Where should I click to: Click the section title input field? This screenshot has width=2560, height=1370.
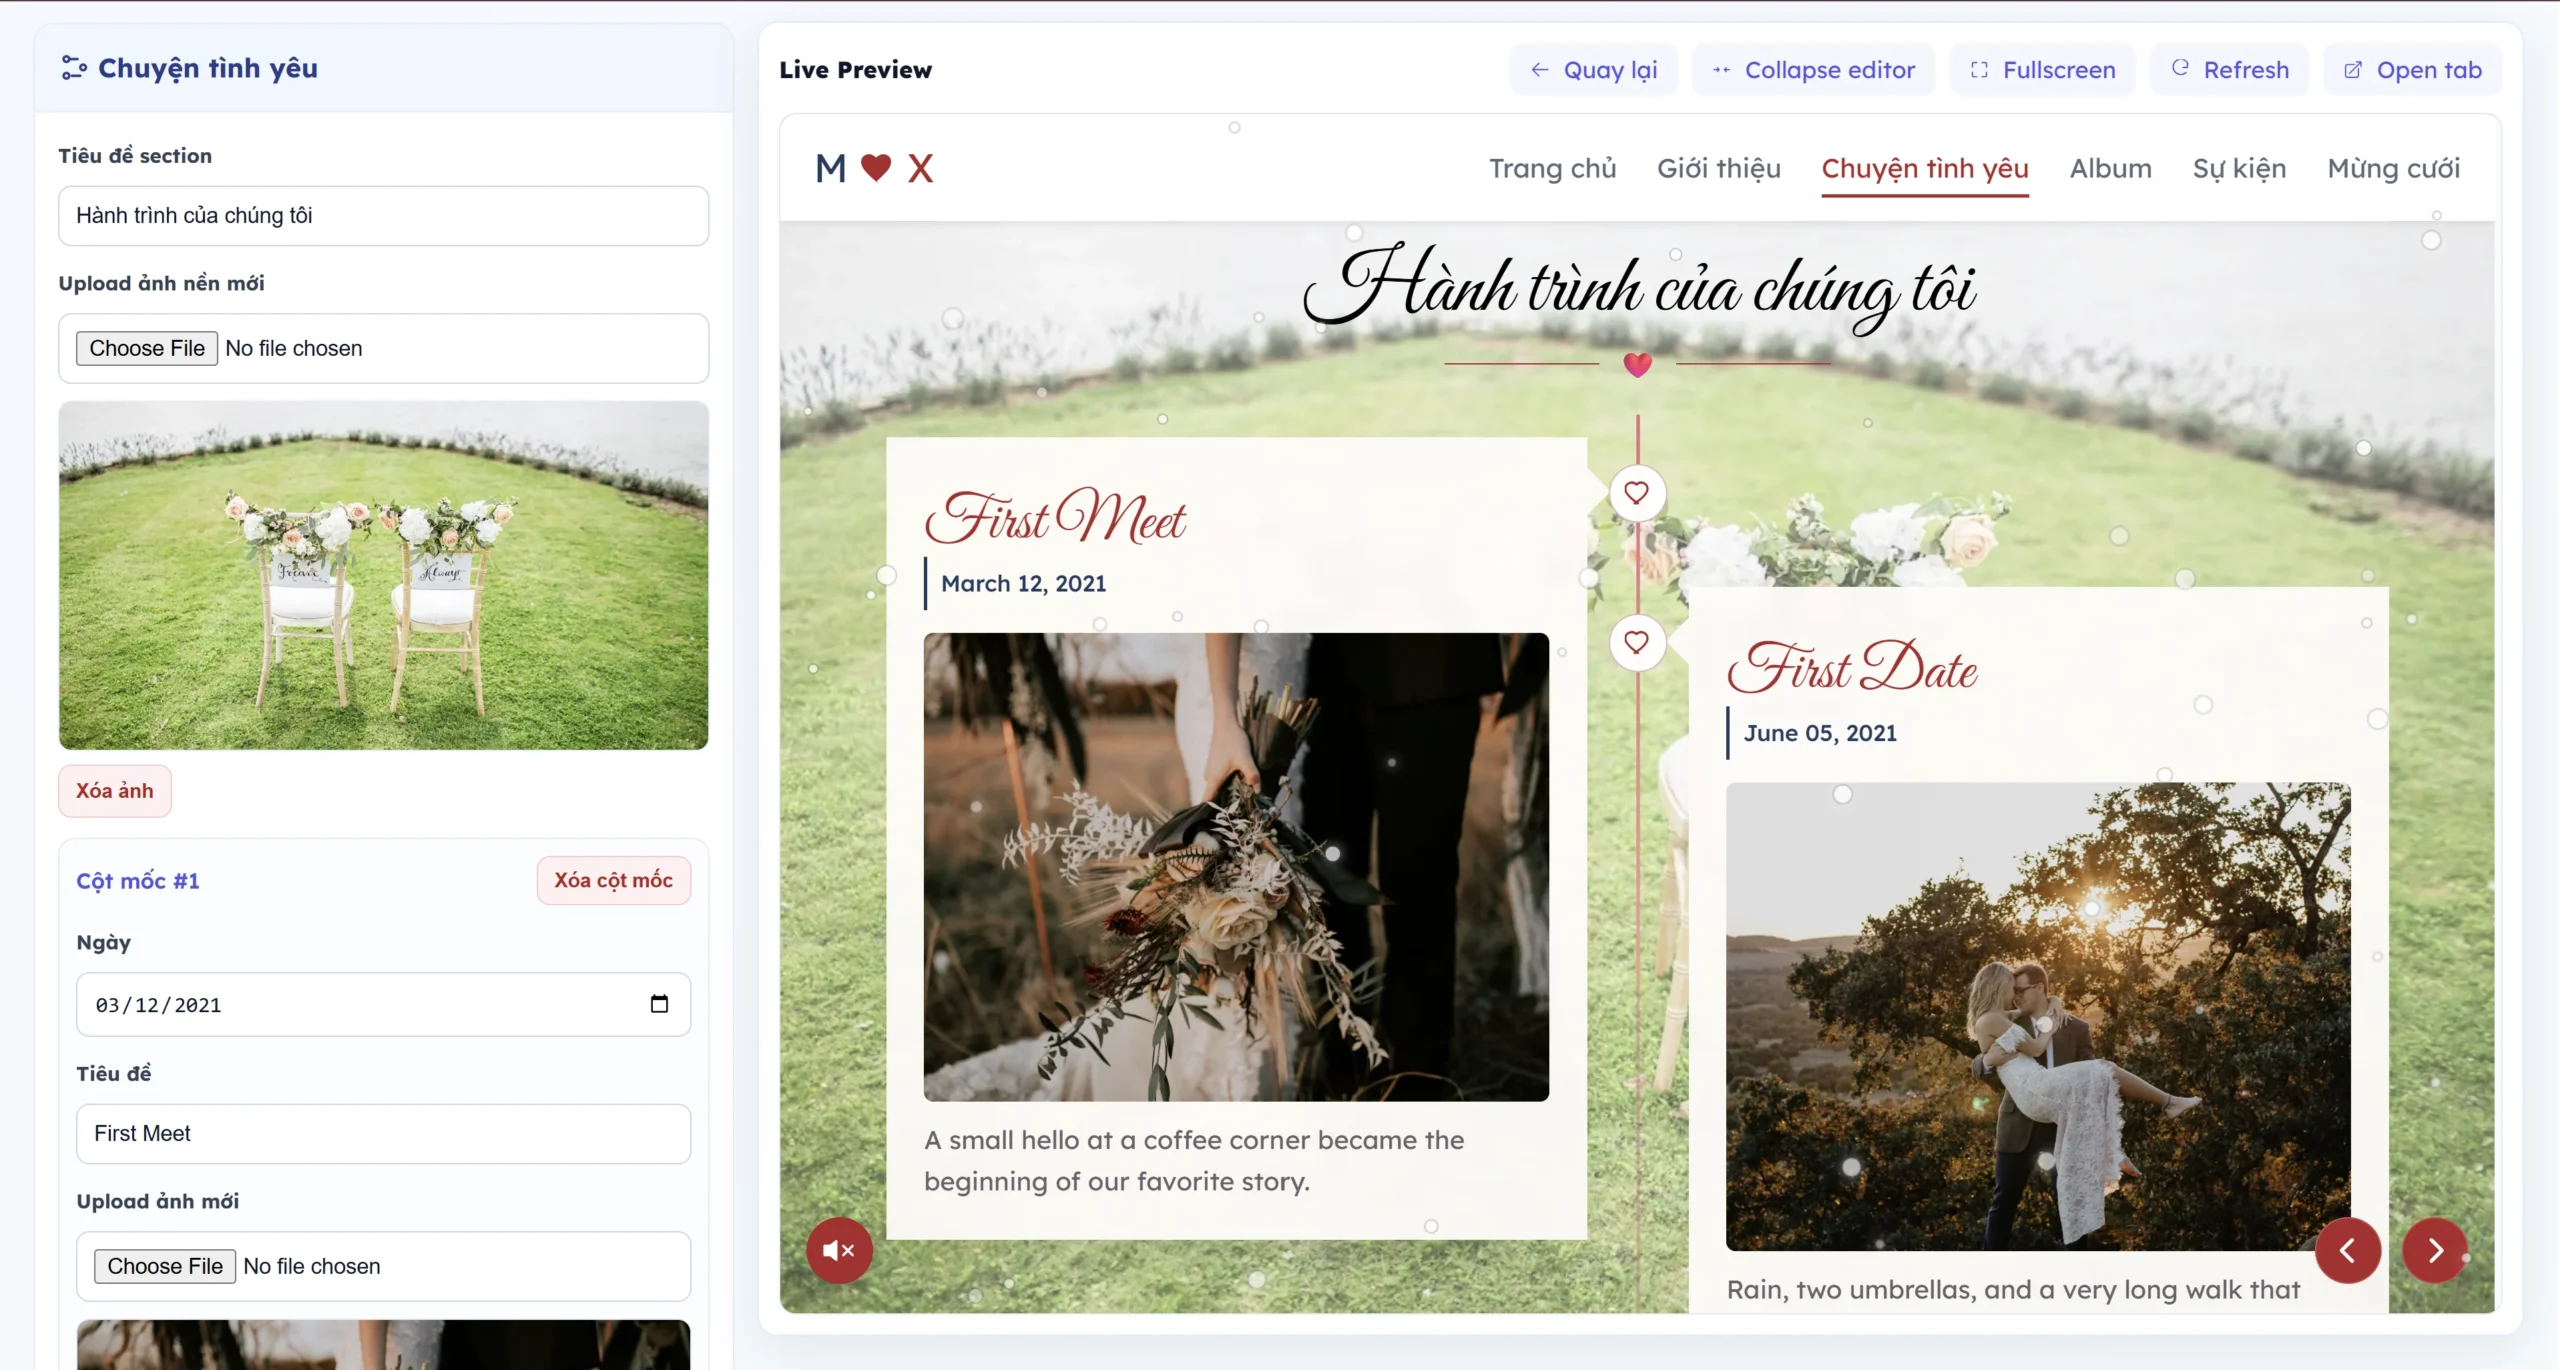pos(383,216)
